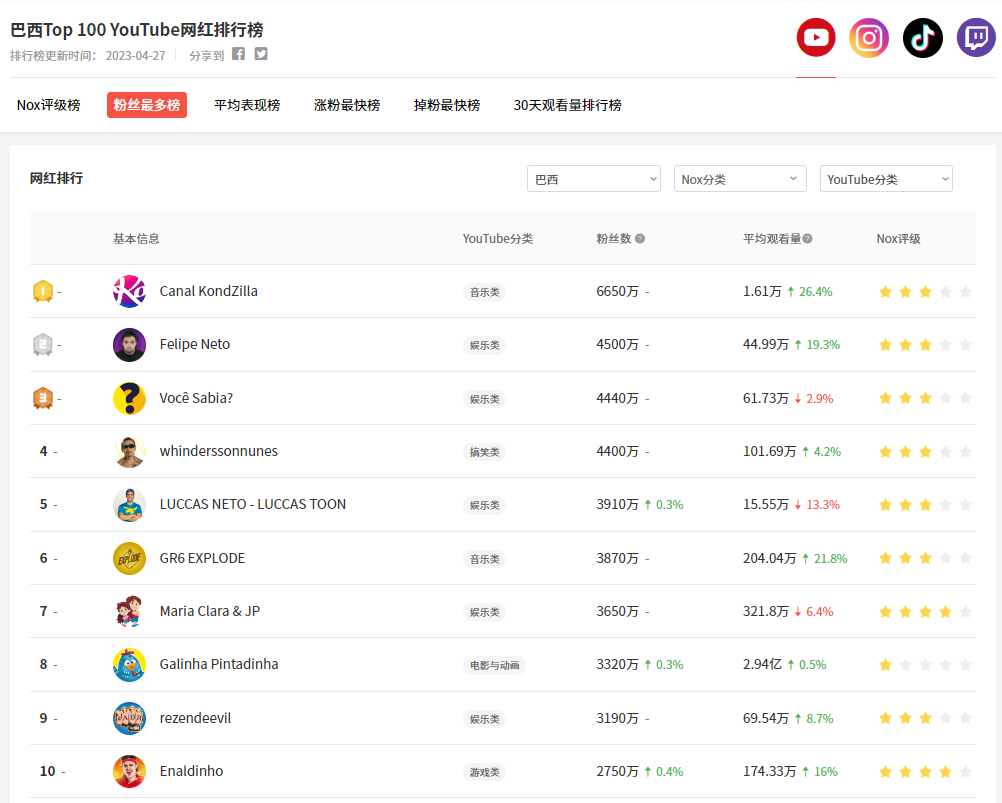
Task: Select the Instagram platform icon
Action: (868, 37)
